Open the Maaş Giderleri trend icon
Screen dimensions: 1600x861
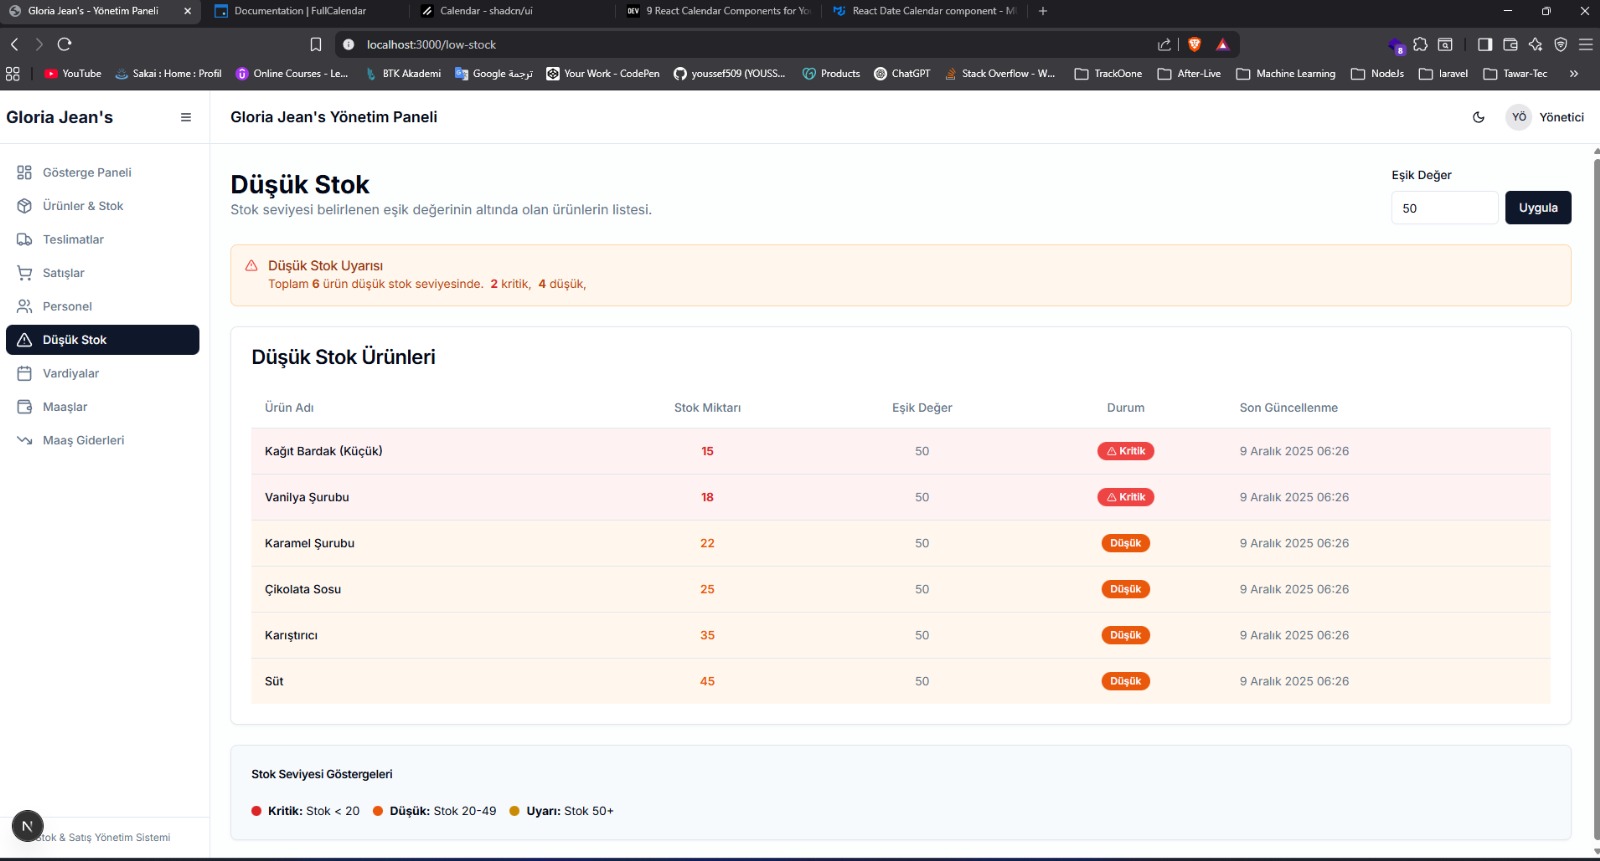25,440
